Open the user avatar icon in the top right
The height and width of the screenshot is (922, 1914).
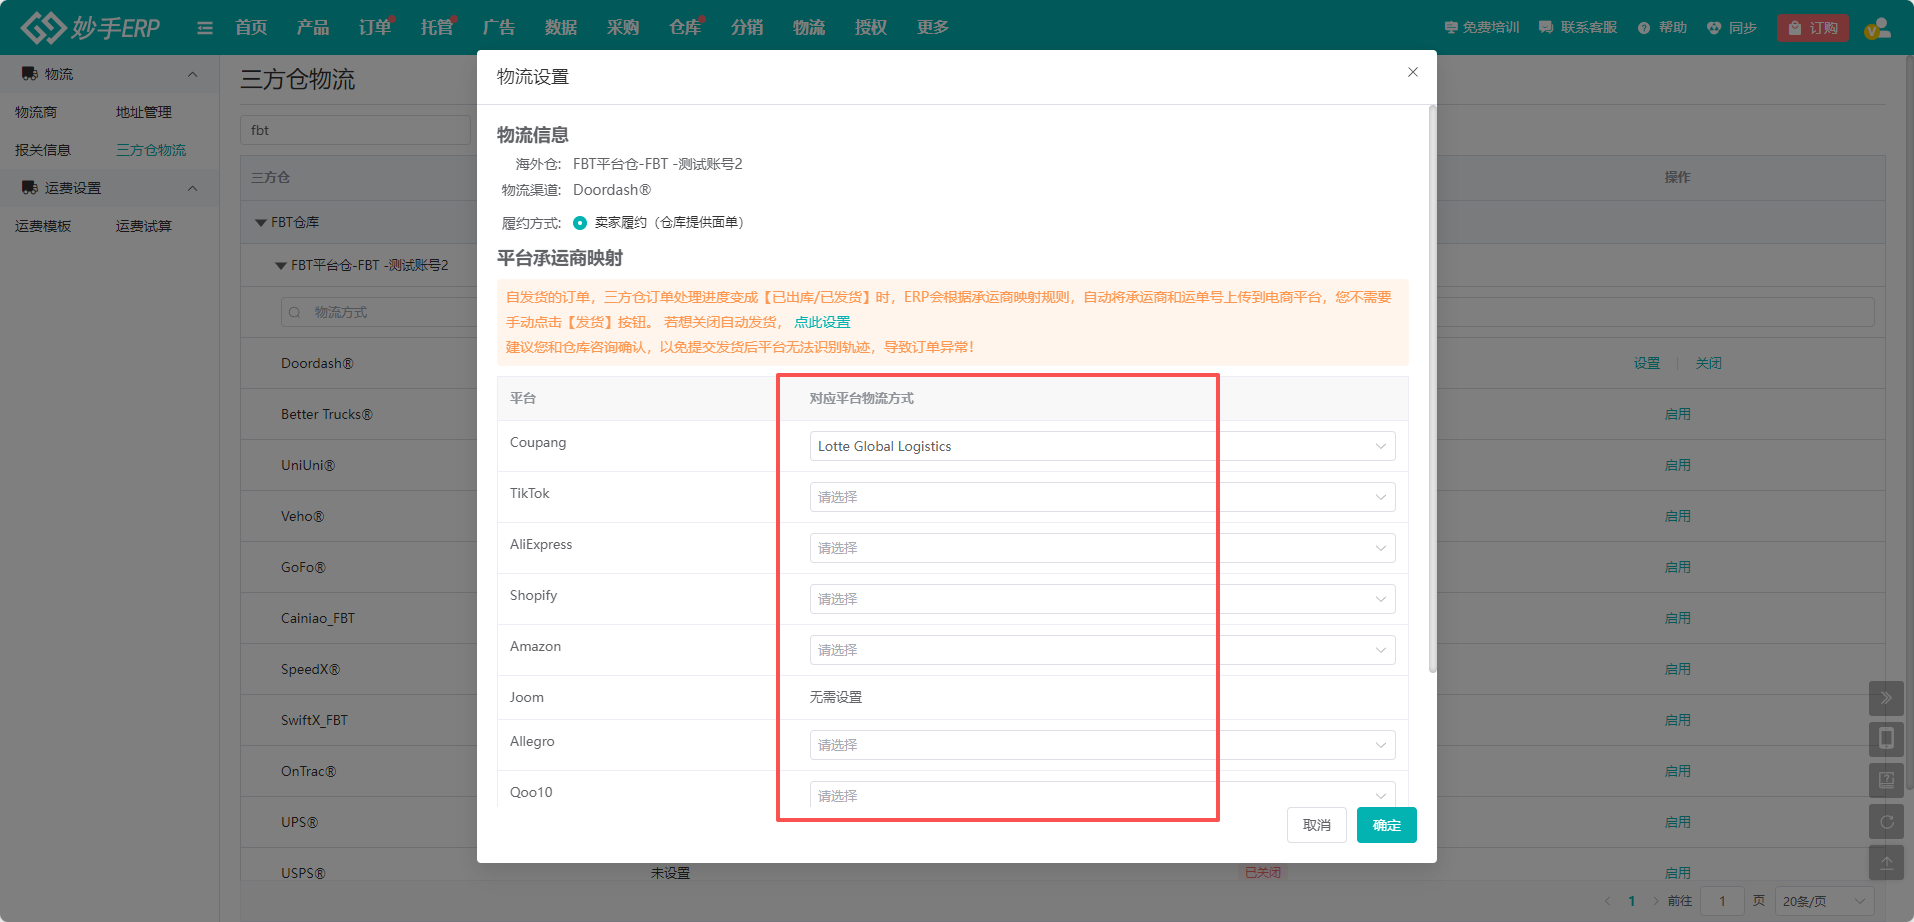click(x=1877, y=28)
